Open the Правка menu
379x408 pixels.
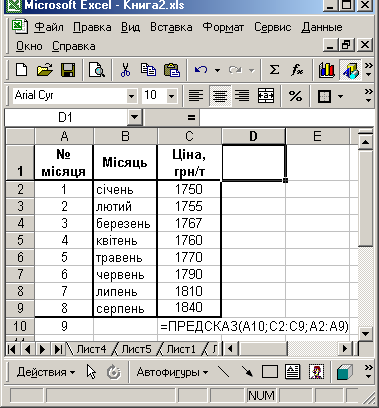pyautogui.click(x=92, y=27)
